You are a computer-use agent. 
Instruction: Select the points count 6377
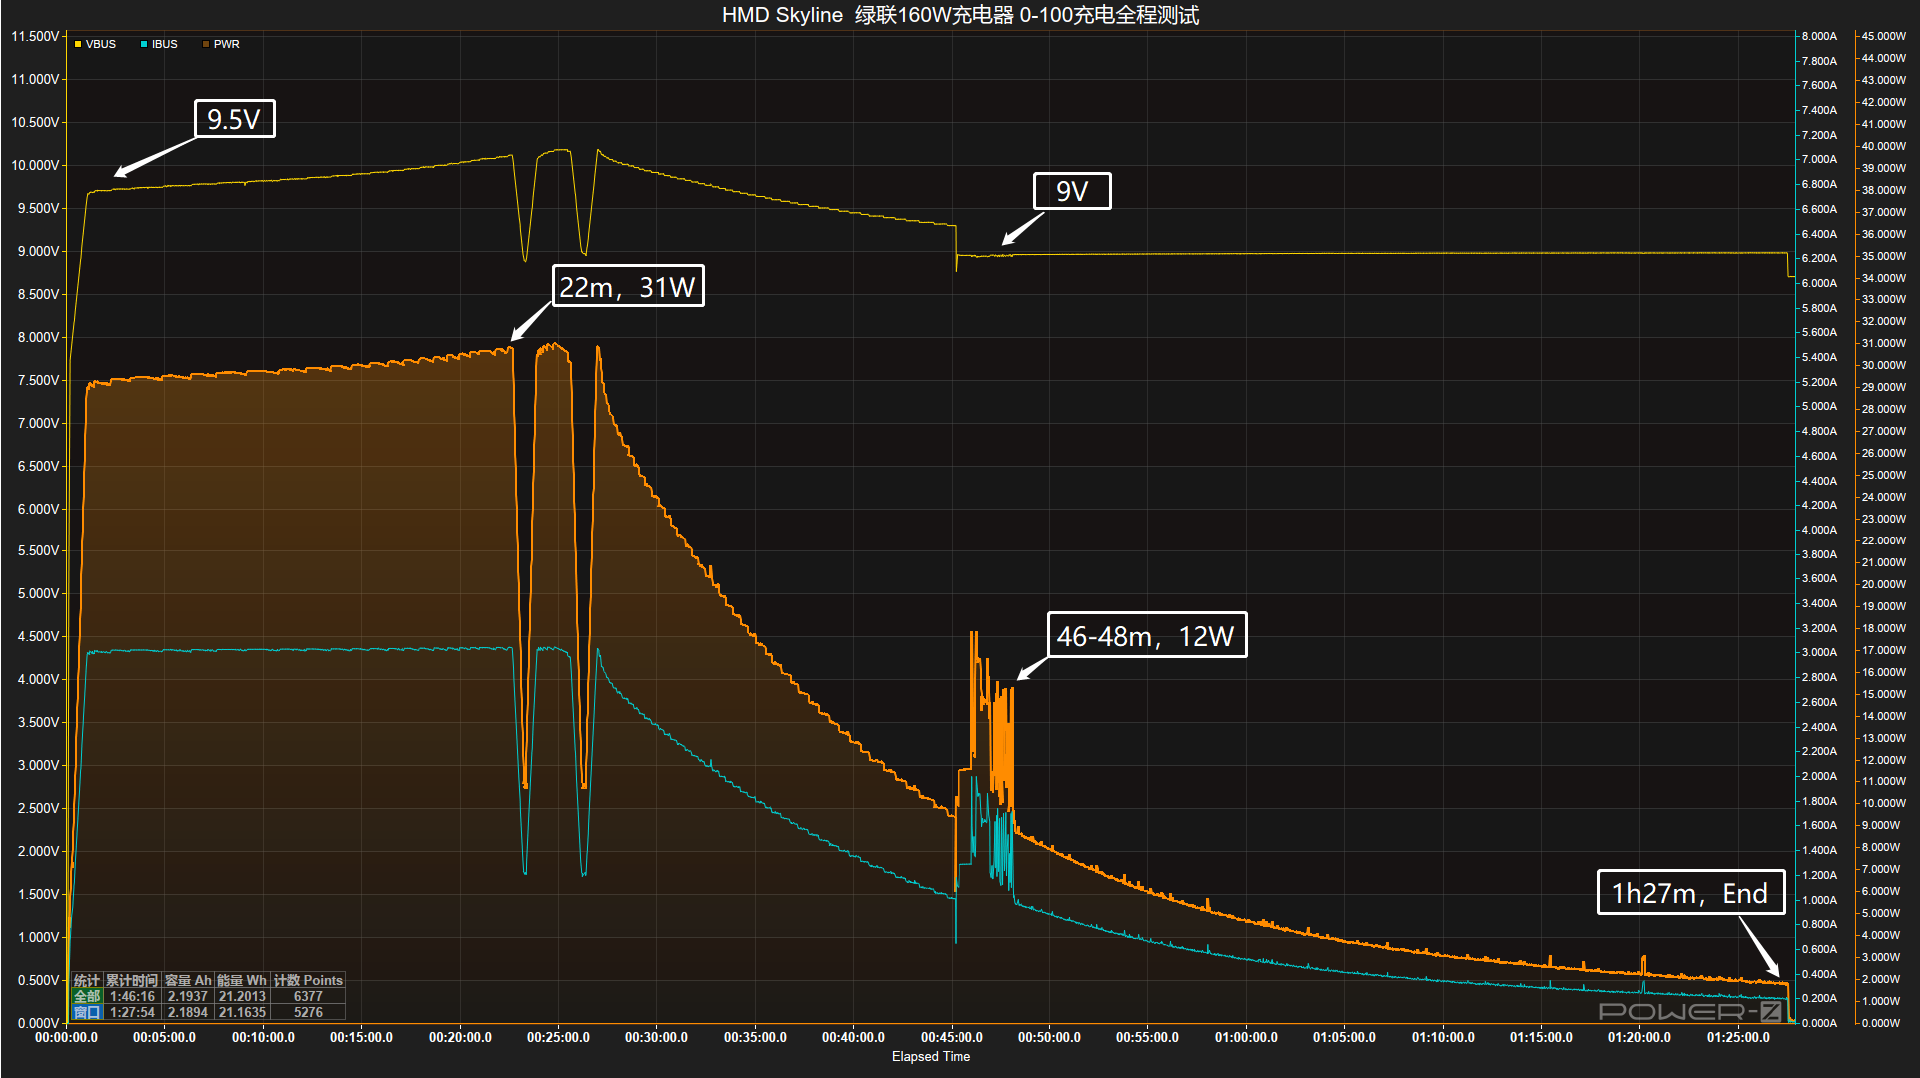coord(308,996)
